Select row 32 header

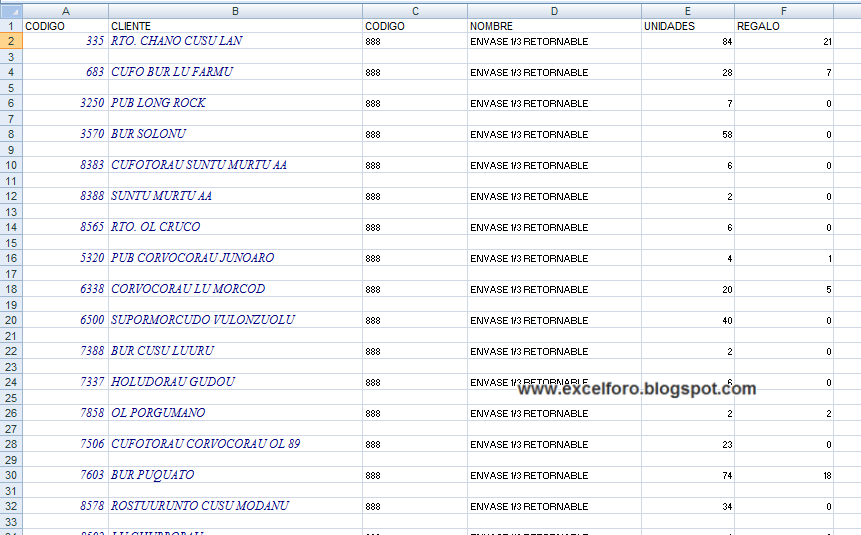pos(11,506)
